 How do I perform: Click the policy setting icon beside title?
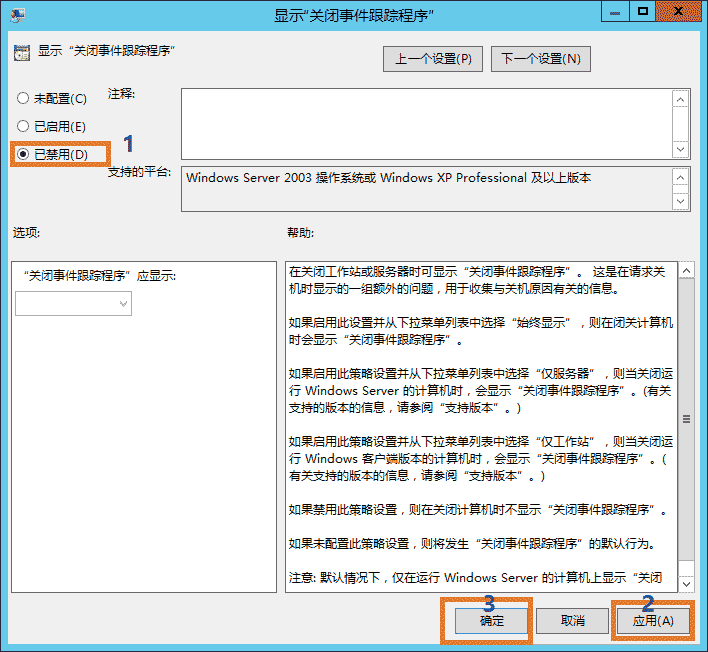(22, 52)
